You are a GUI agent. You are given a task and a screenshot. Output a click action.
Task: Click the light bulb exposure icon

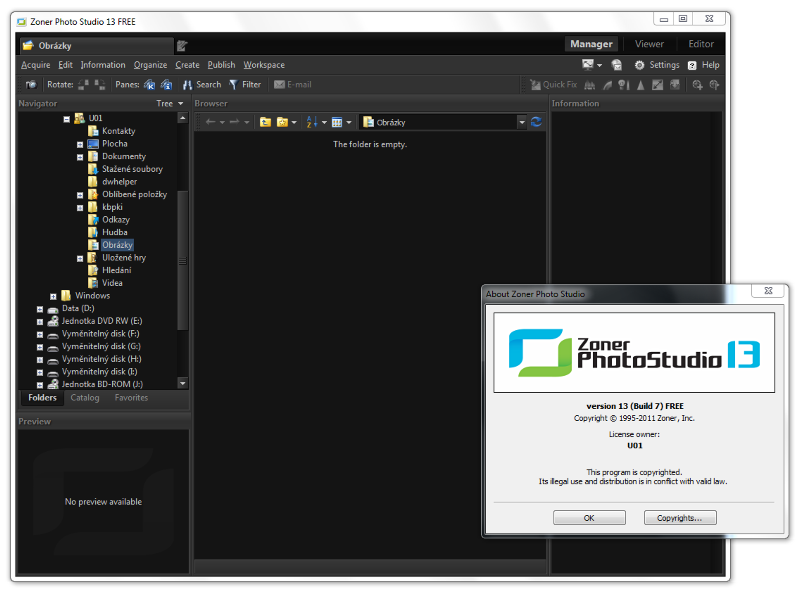pyautogui.click(x=623, y=85)
